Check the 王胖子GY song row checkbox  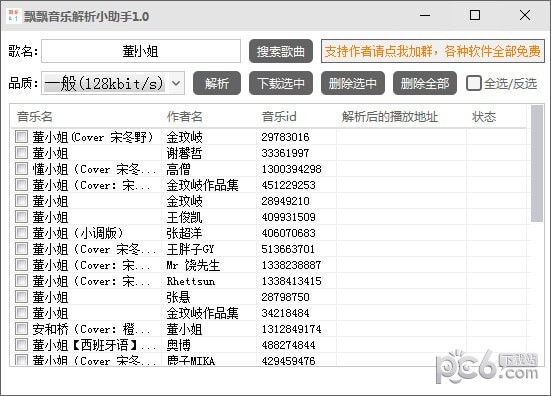pos(21,249)
